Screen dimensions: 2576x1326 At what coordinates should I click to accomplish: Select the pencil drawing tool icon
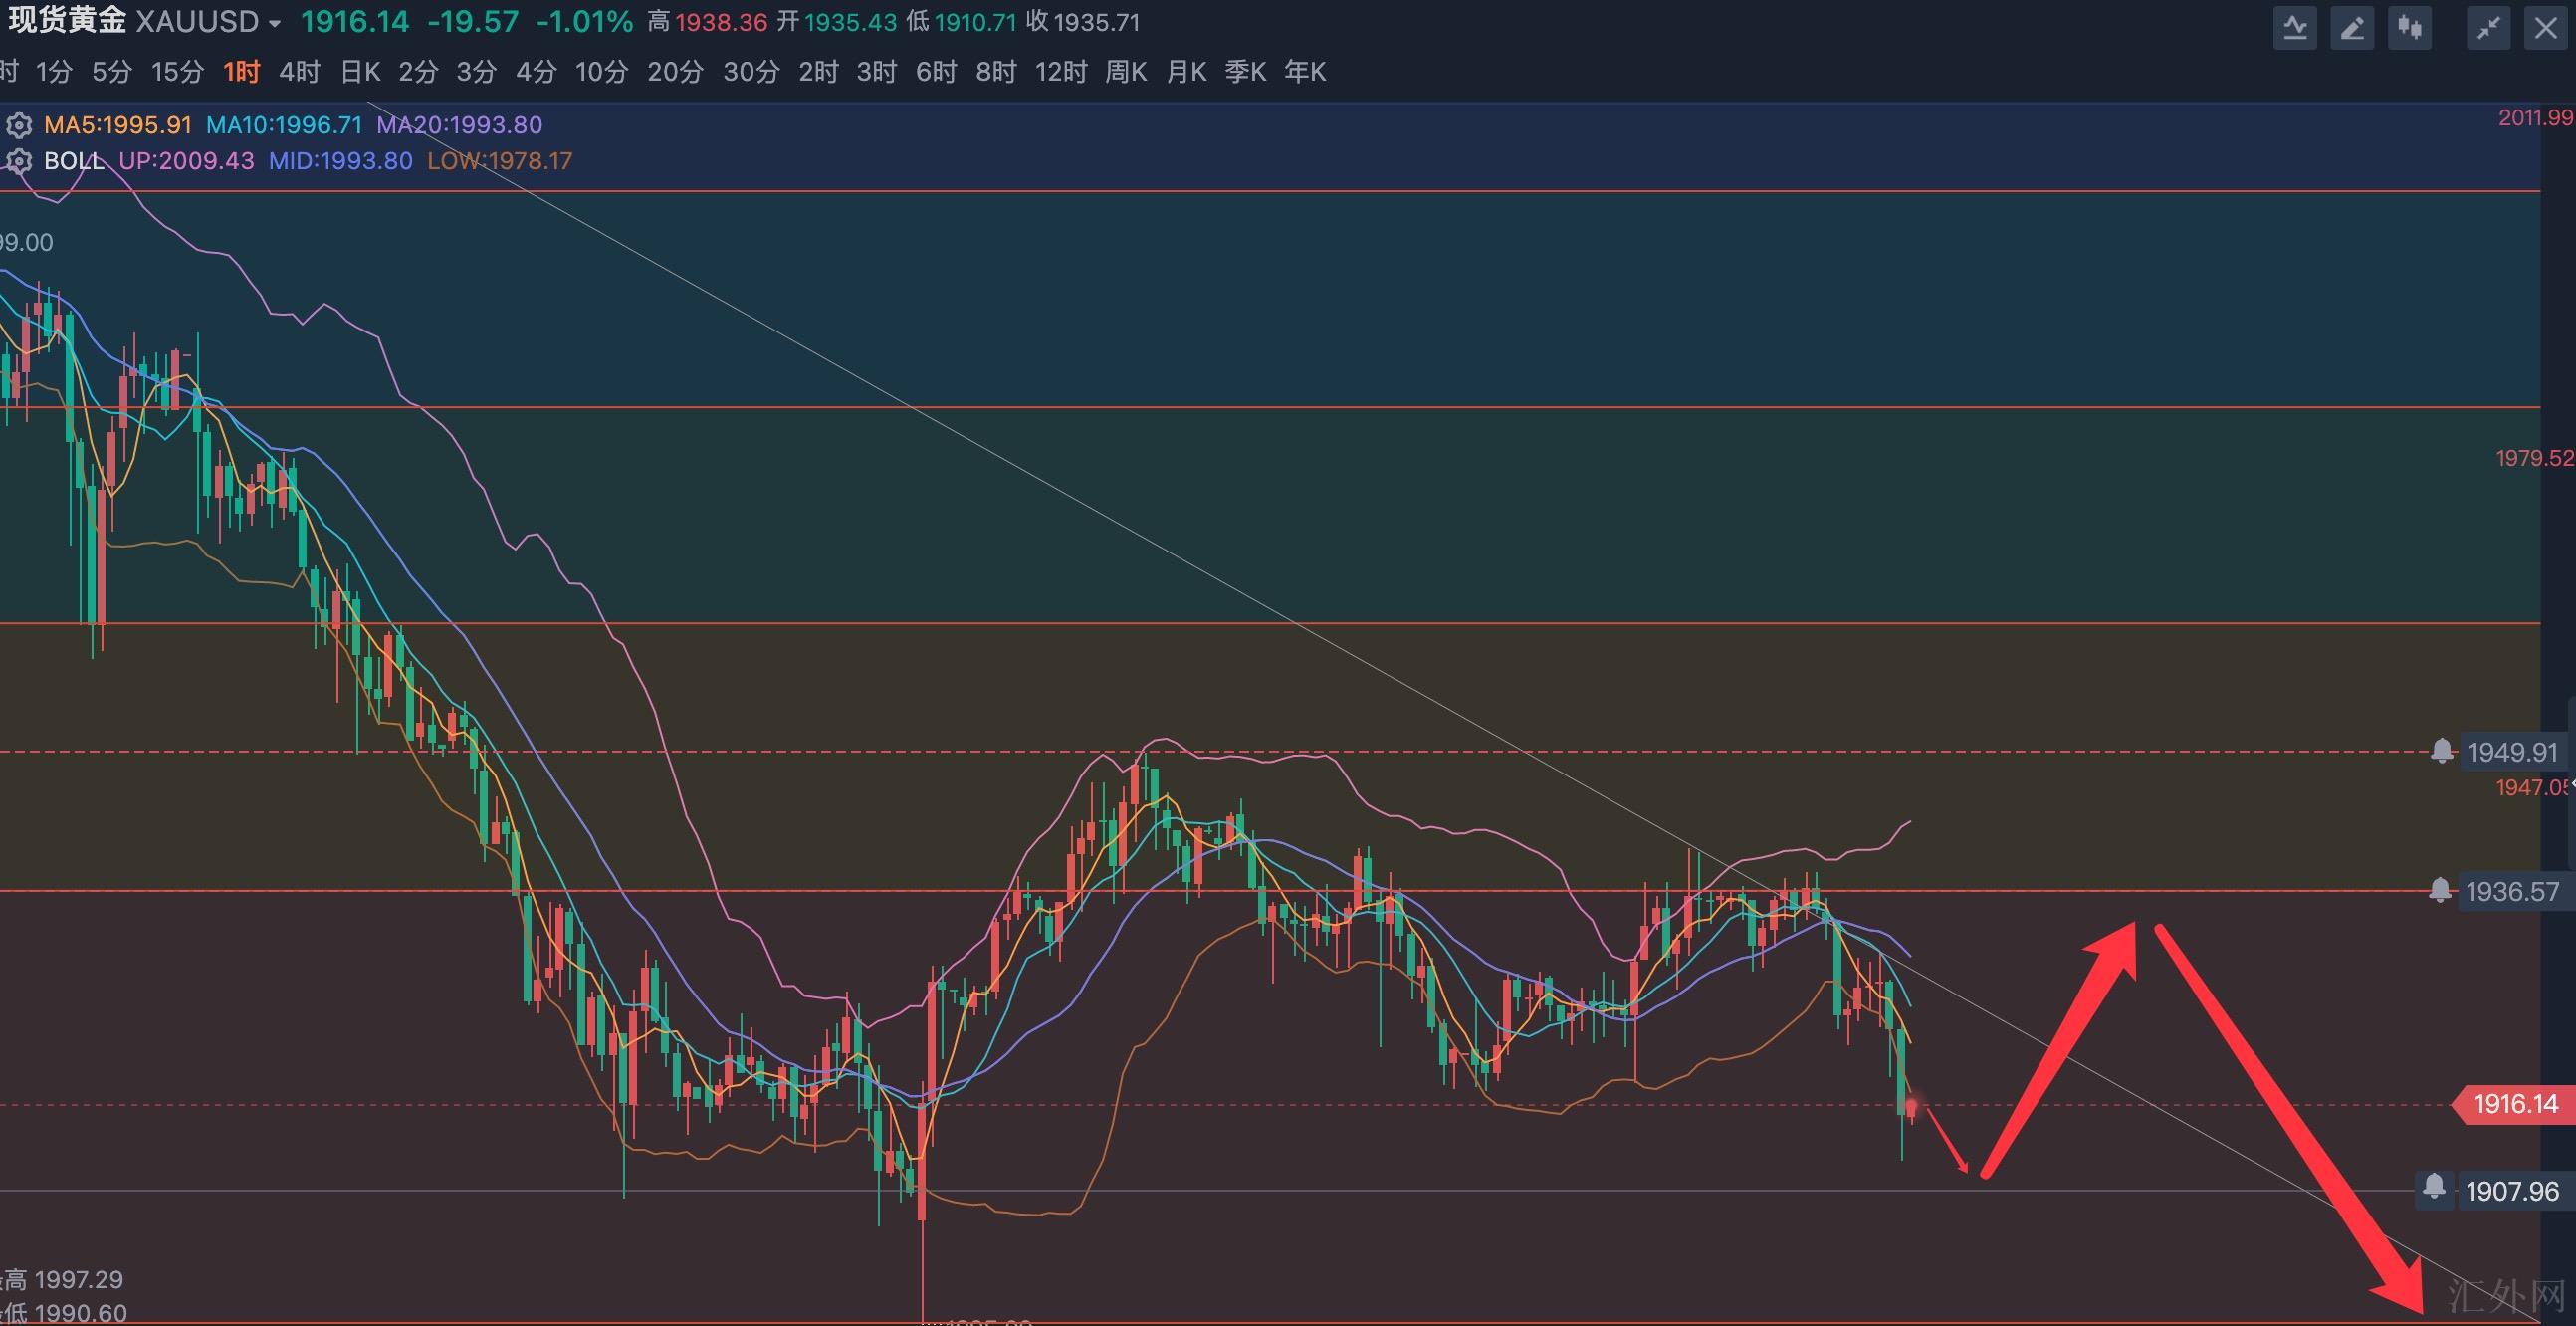[x=2352, y=27]
